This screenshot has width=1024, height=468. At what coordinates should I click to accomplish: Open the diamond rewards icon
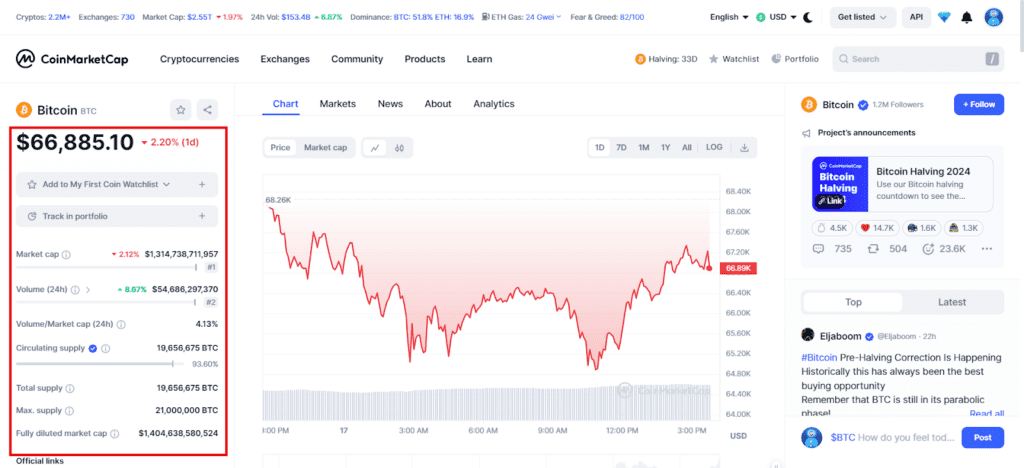pos(944,18)
